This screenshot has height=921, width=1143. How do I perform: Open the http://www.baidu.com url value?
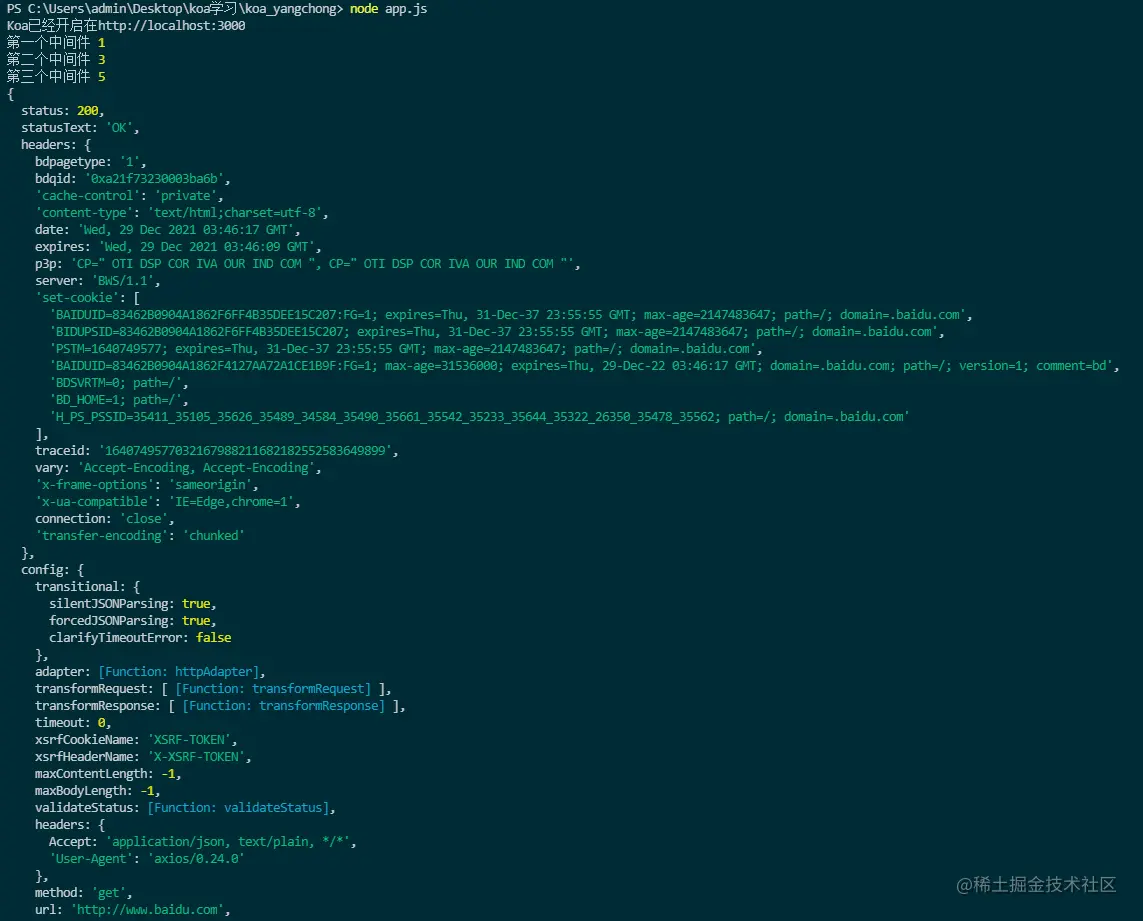147,910
